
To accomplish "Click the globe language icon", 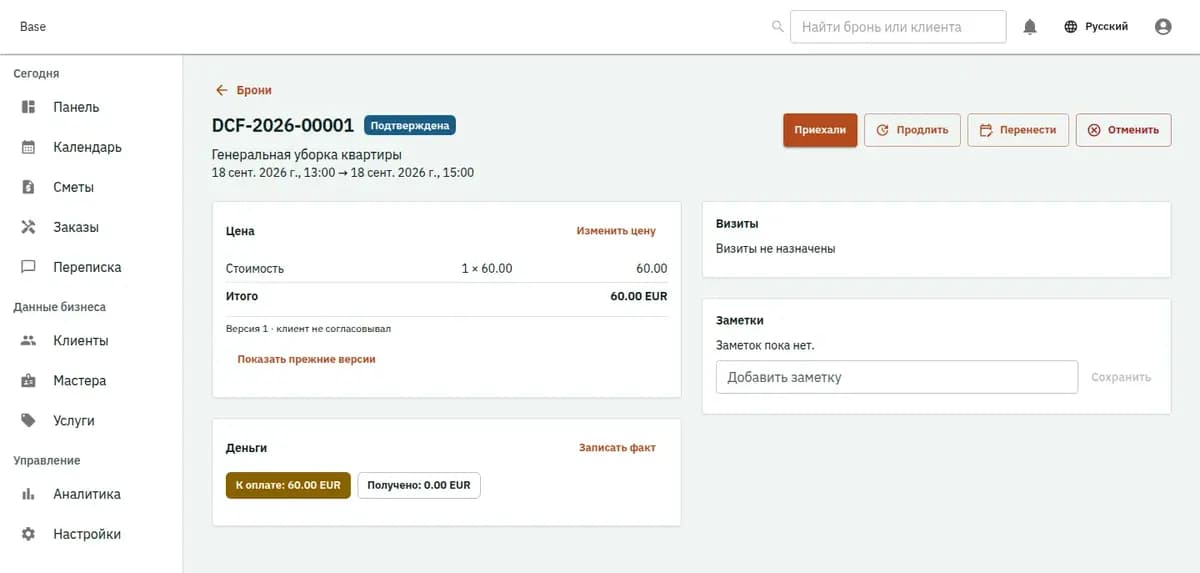I will pyautogui.click(x=1071, y=27).
